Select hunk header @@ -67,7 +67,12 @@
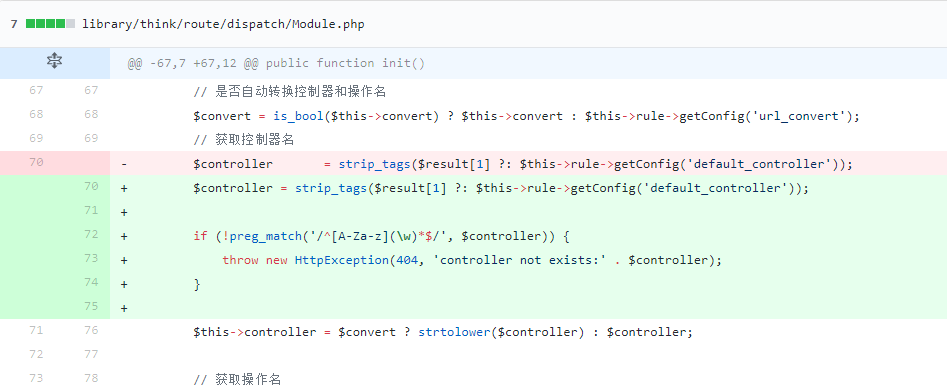The image size is (947, 389). tap(194, 63)
